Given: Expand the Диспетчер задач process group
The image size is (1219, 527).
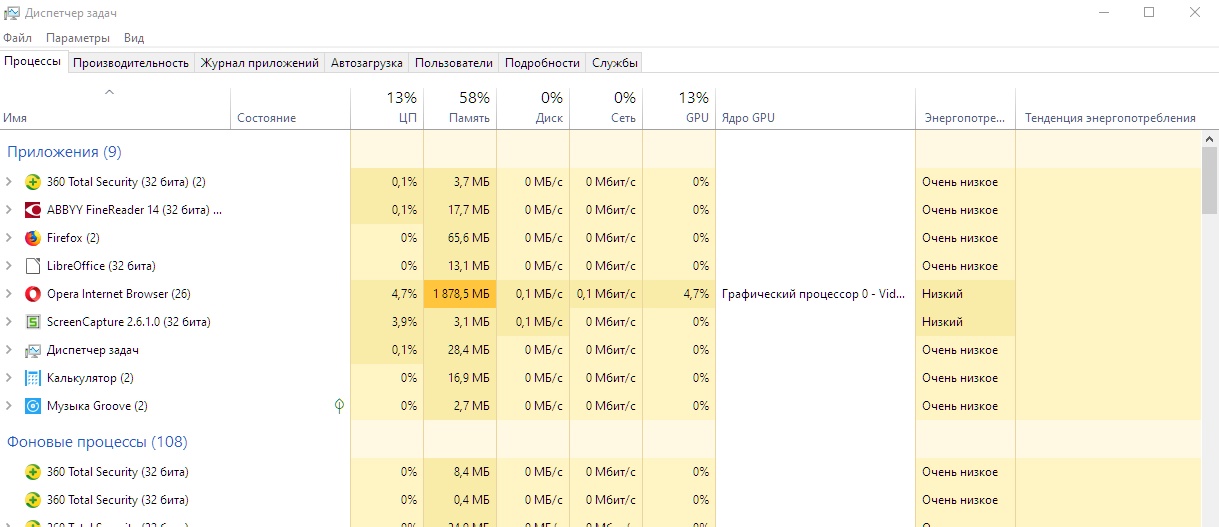Looking at the screenshot, I should (9, 350).
